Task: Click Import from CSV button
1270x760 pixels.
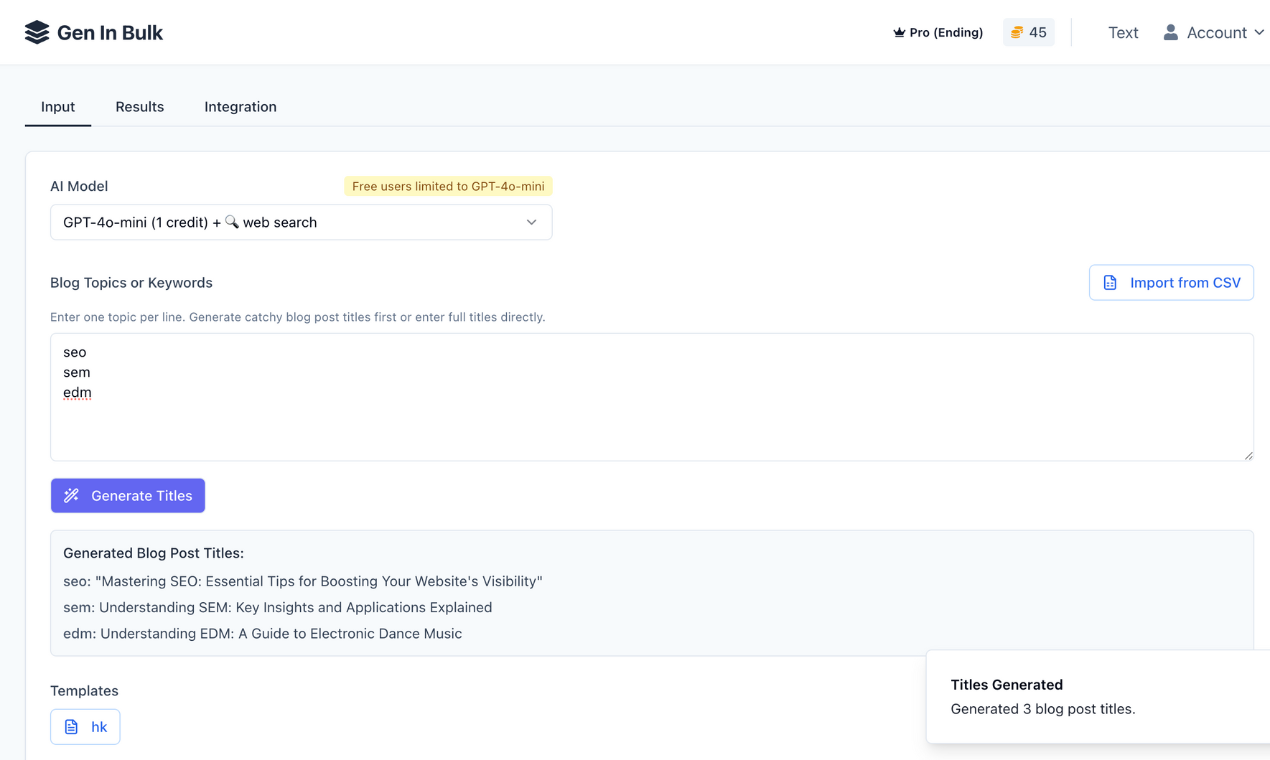Action: [1171, 283]
